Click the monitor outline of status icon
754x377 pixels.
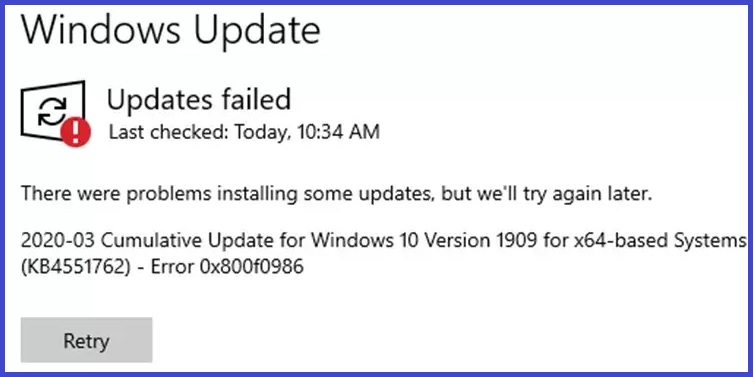[52, 111]
